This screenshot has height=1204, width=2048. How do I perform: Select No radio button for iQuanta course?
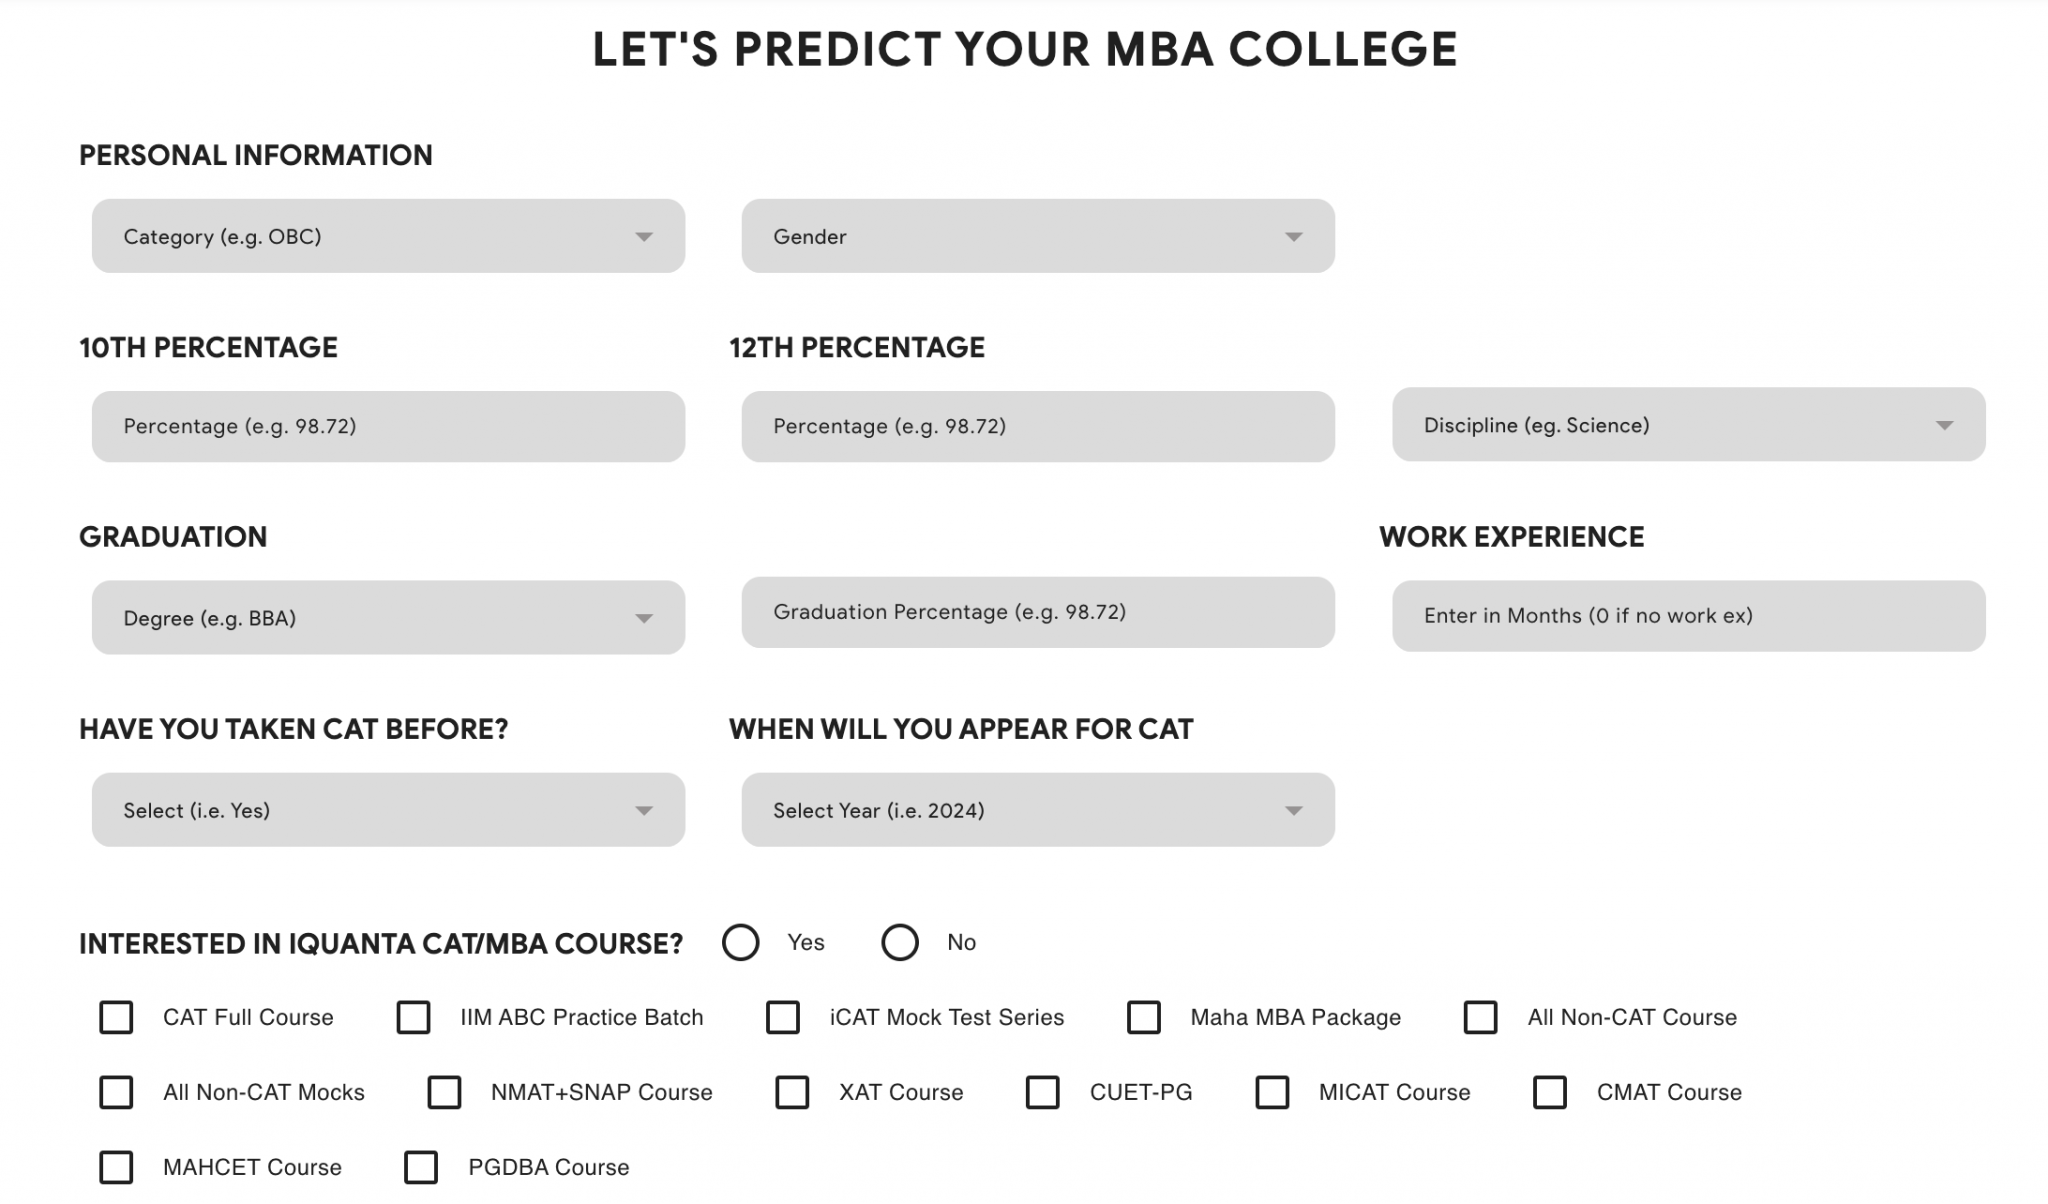coord(899,942)
